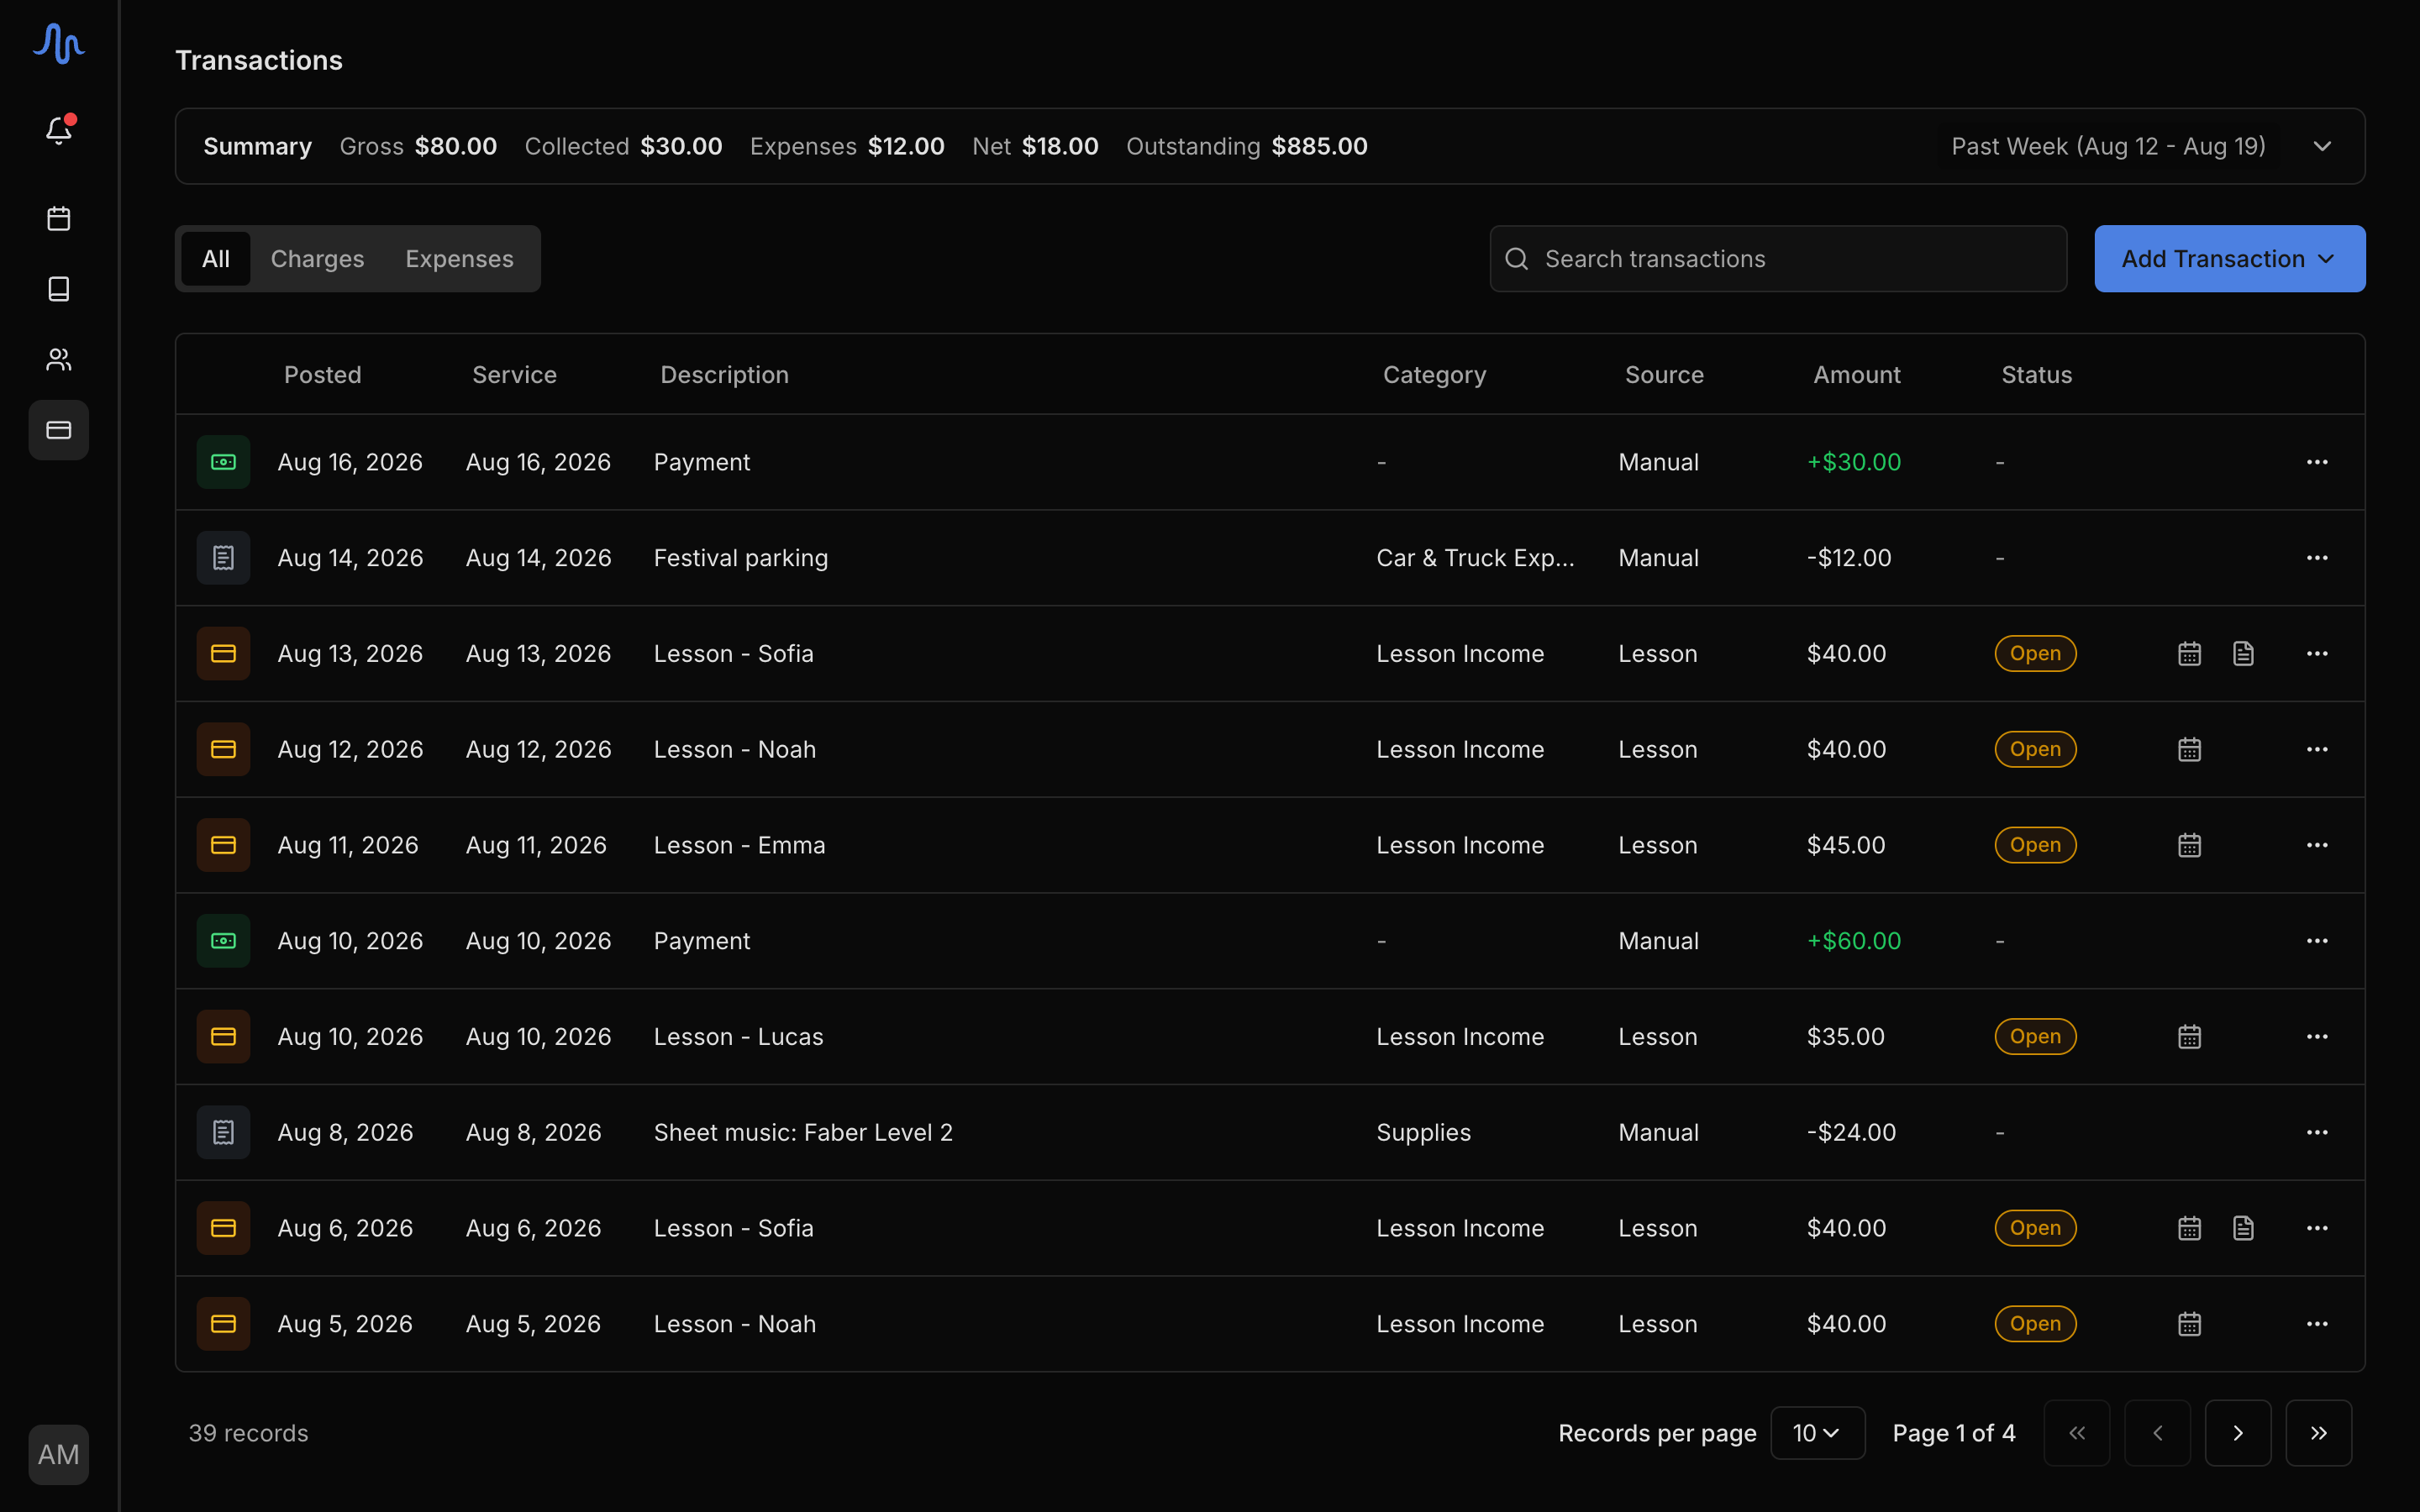Click the receipt icon on Festival parking row
The image size is (2420, 1512).
223,558
